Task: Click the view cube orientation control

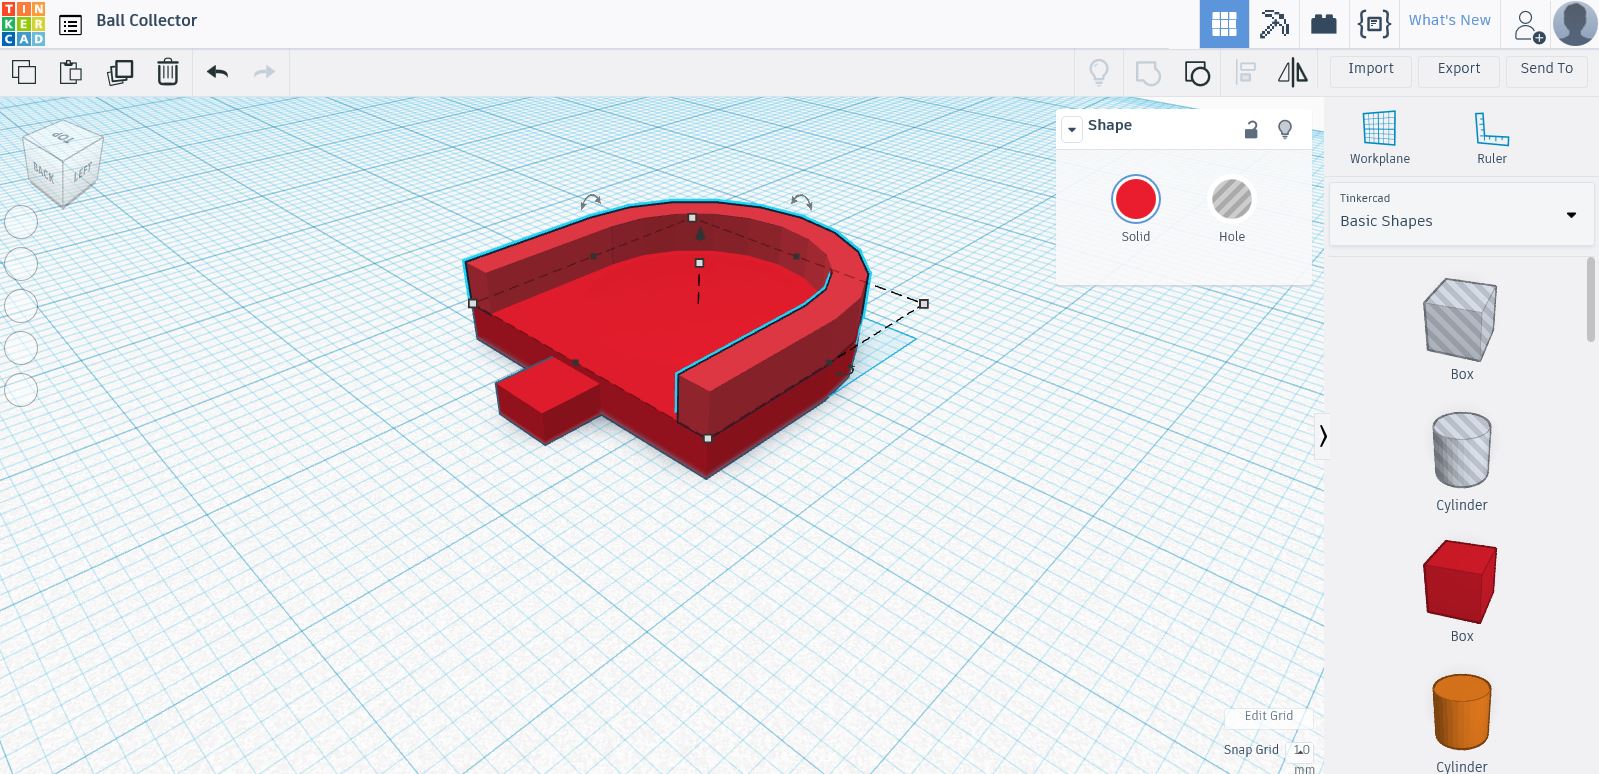Action: [x=62, y=163]
